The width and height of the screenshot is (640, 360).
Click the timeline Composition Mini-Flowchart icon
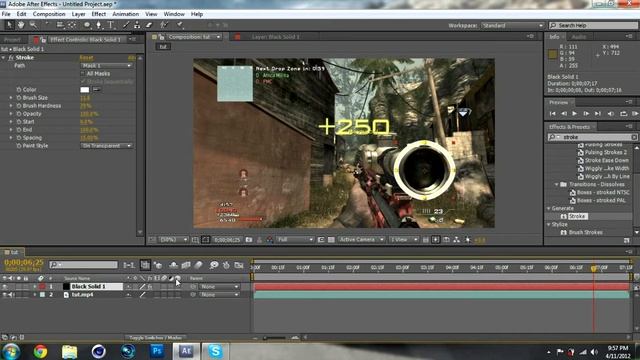[129, 265]
